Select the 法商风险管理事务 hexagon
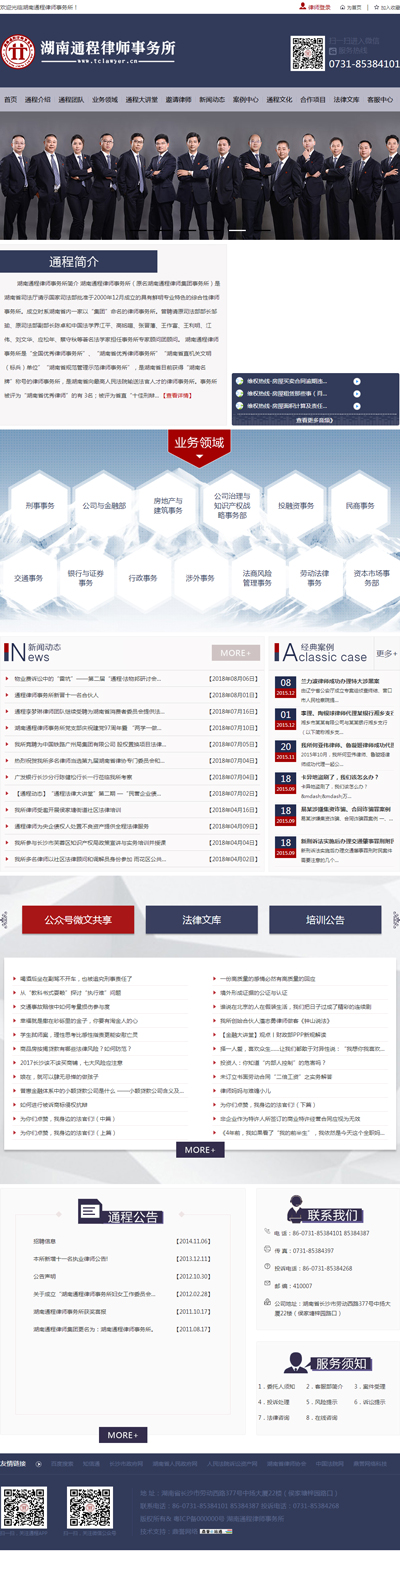 point(257,578)
